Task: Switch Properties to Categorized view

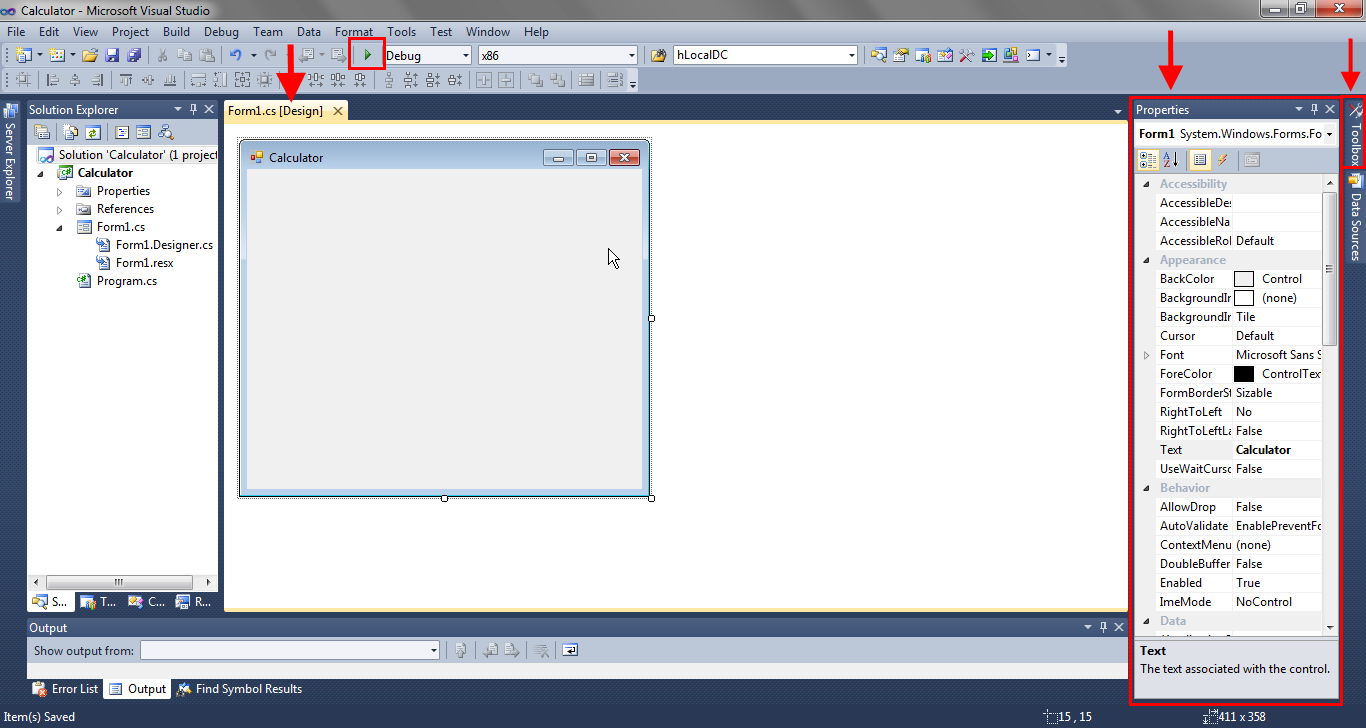Action: tap(1147, 160)
